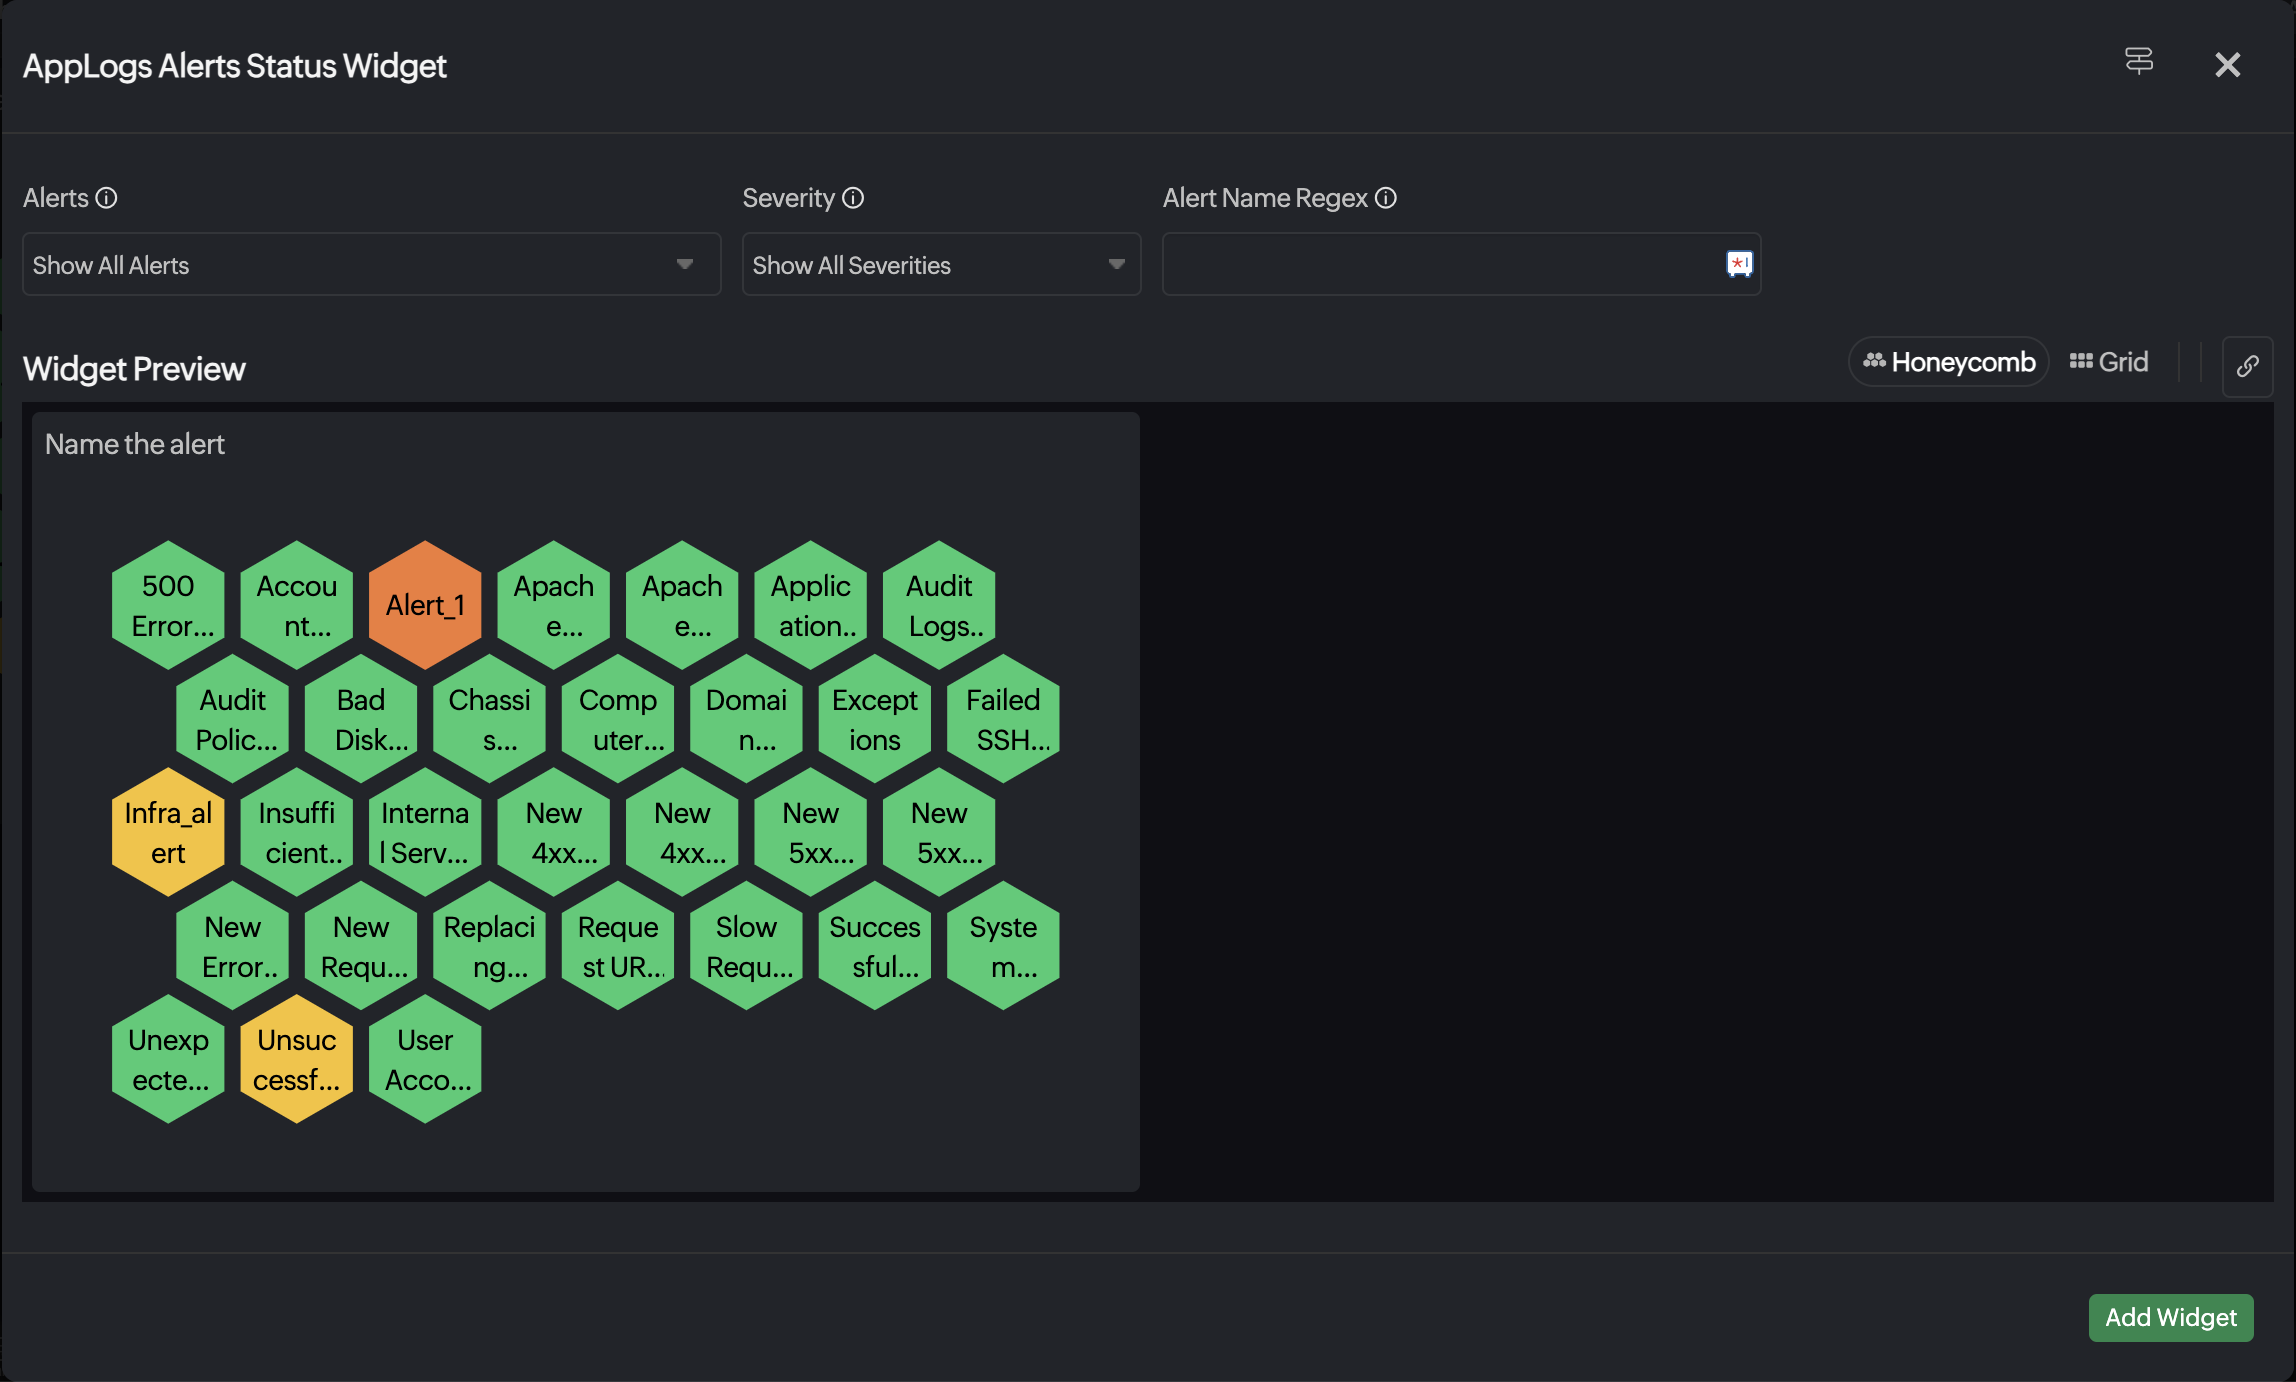Click the info icon next to the Alerts label

pyautogui.click(x=106, y=198)
